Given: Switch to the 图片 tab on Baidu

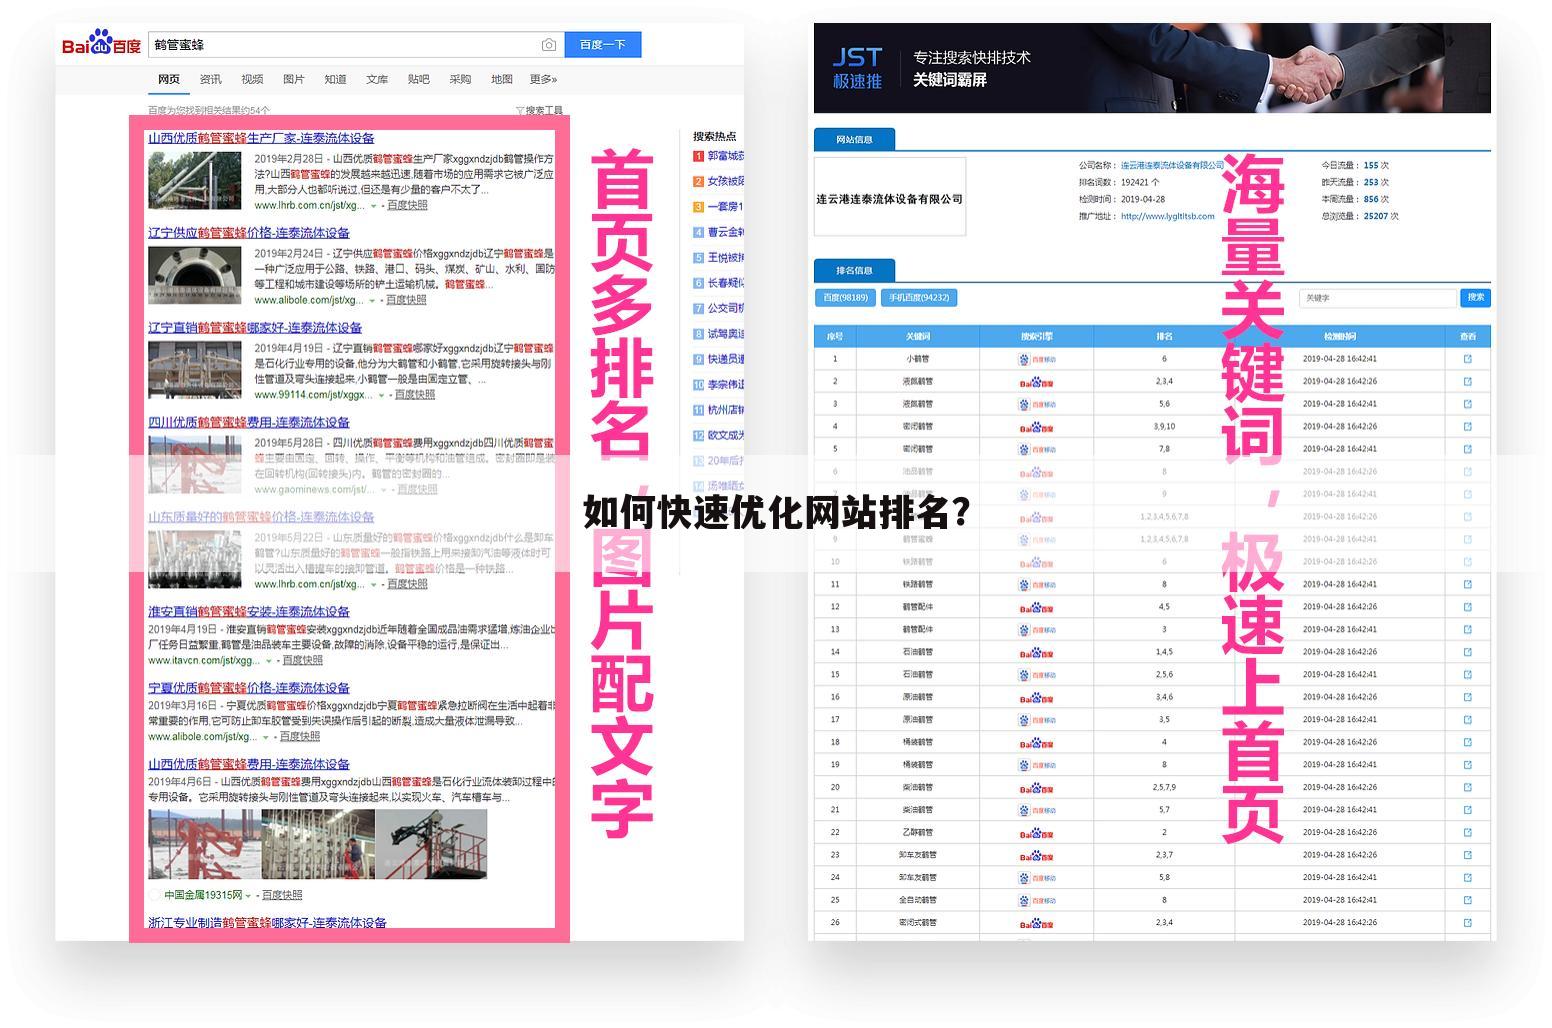Looking at the screenshot, I should [x=295, y=79].
